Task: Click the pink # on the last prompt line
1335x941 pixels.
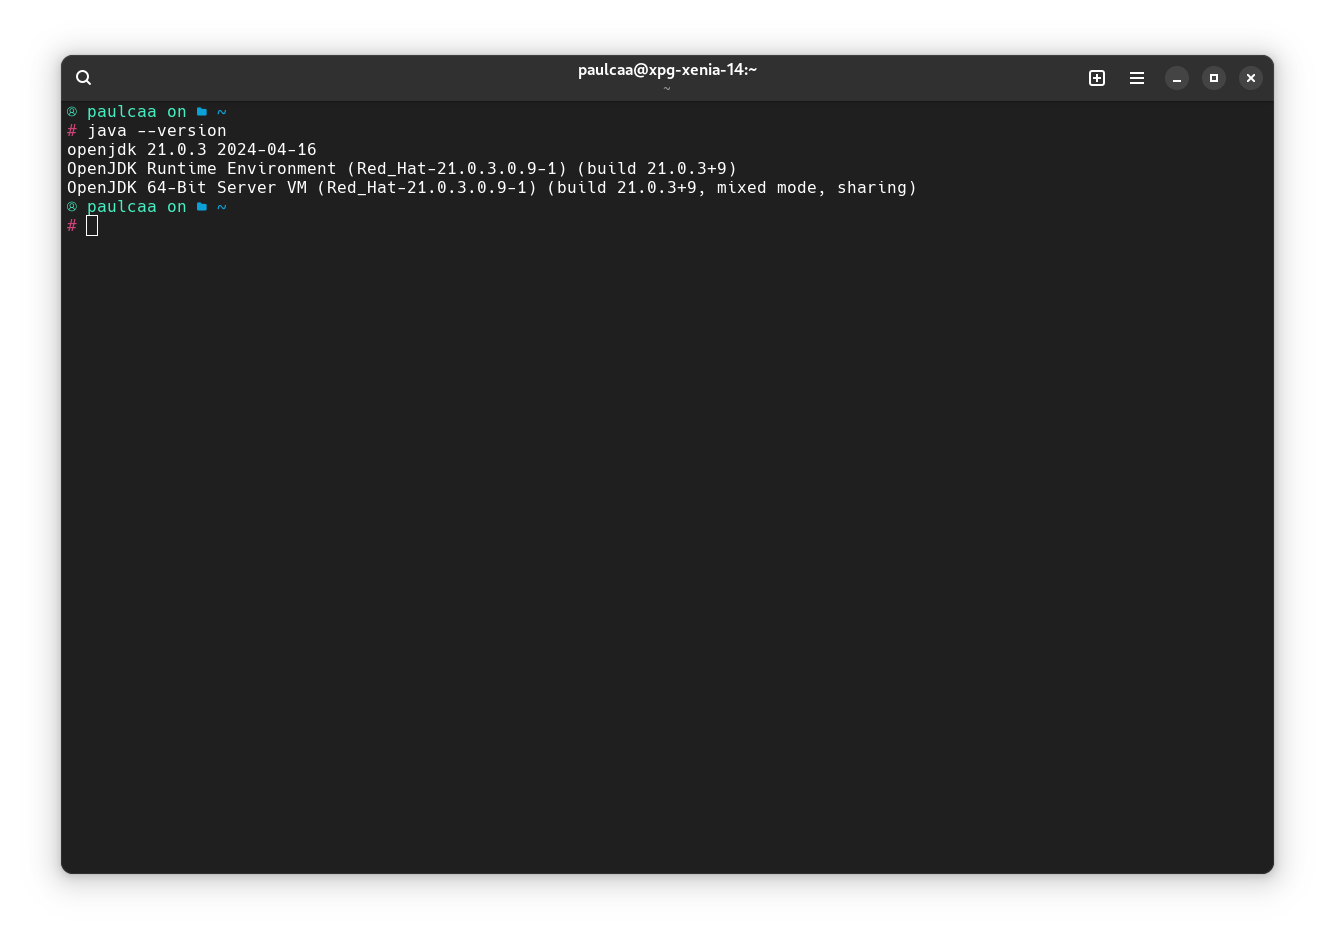Action: (72, 226)
